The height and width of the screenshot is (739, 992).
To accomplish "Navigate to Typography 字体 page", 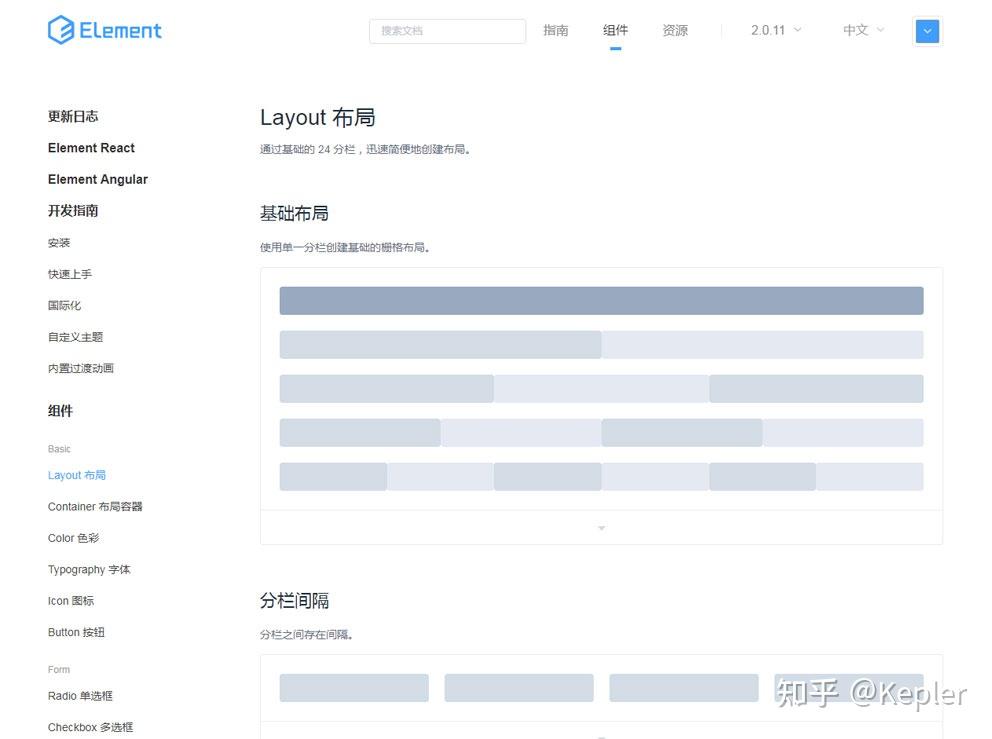I will pos(89,569).
